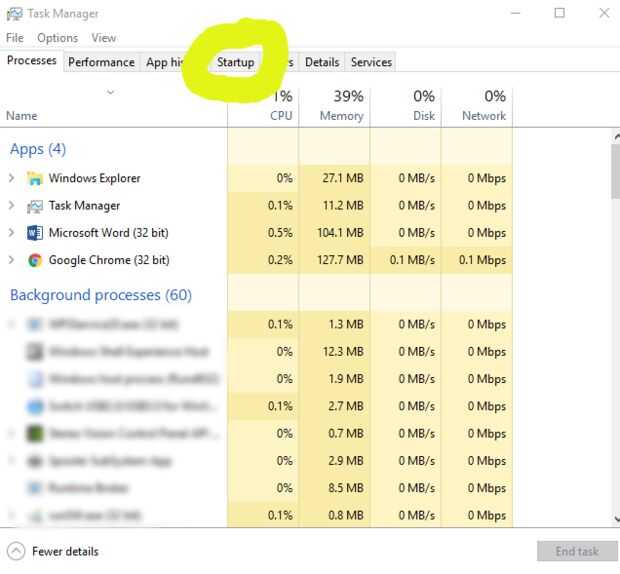Click the process list vertical scrollbar thumb
The width and height of the screenshot is (620, 574).
(x=616, y=171)
